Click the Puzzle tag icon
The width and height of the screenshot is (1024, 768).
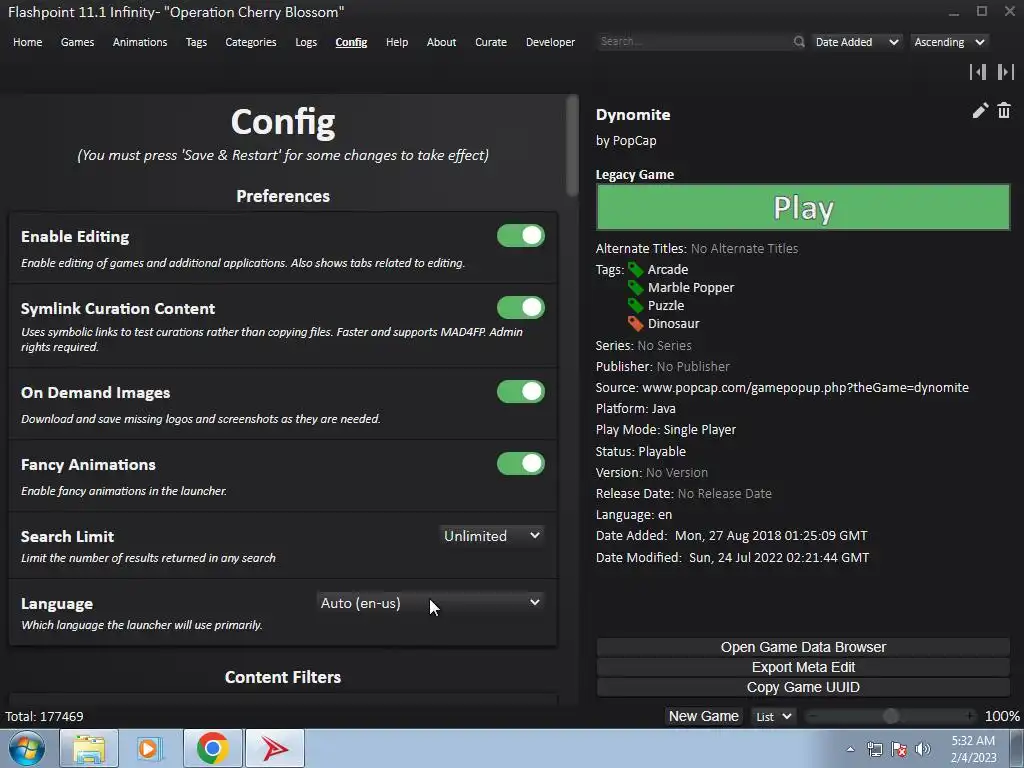point(635,305)
